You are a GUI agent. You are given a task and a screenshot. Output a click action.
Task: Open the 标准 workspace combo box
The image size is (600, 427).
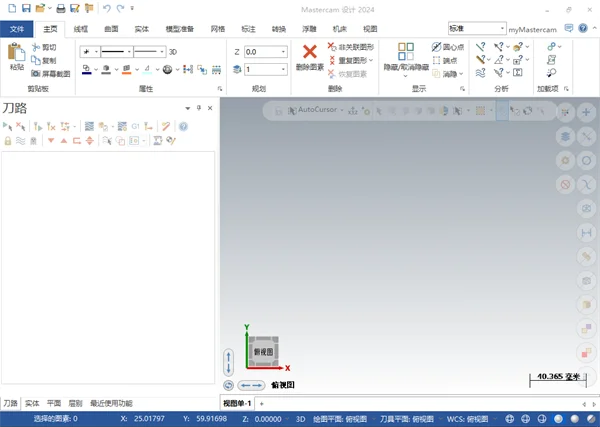(477, 28)
